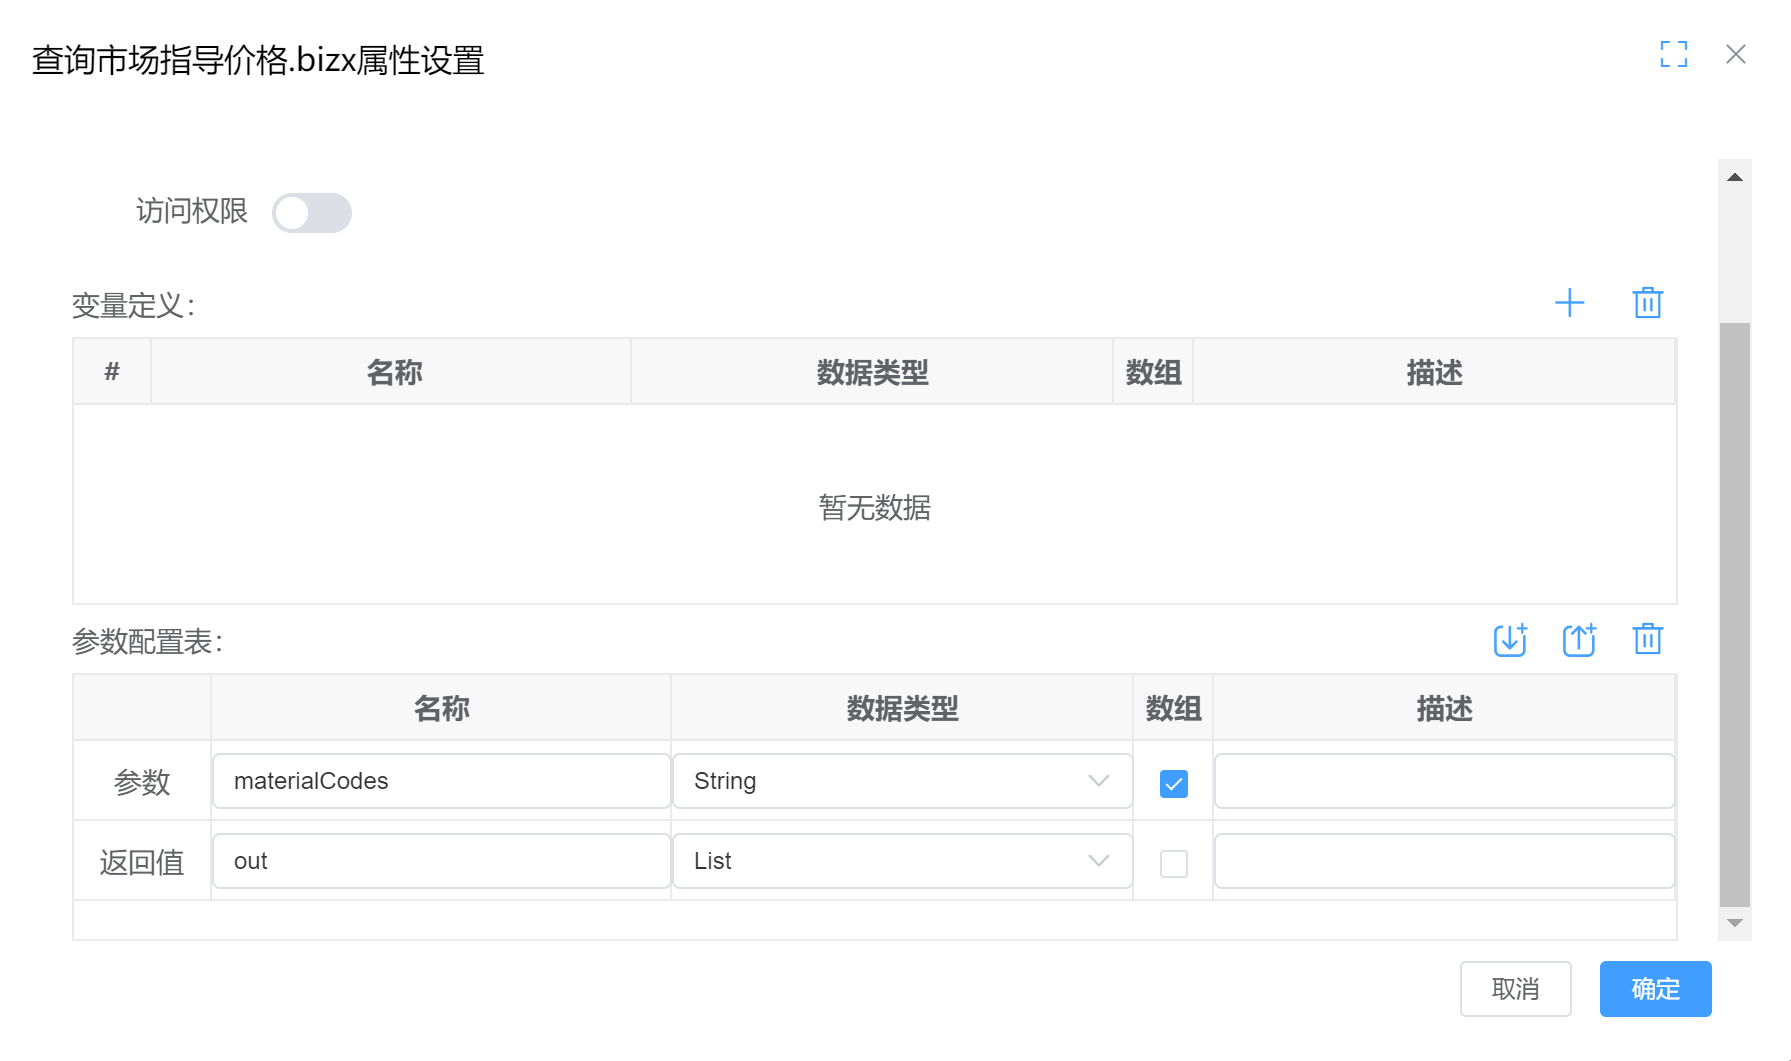
Task: Delete variable using trash icon in 变量定义
Action: click(x=1647, y=303)
